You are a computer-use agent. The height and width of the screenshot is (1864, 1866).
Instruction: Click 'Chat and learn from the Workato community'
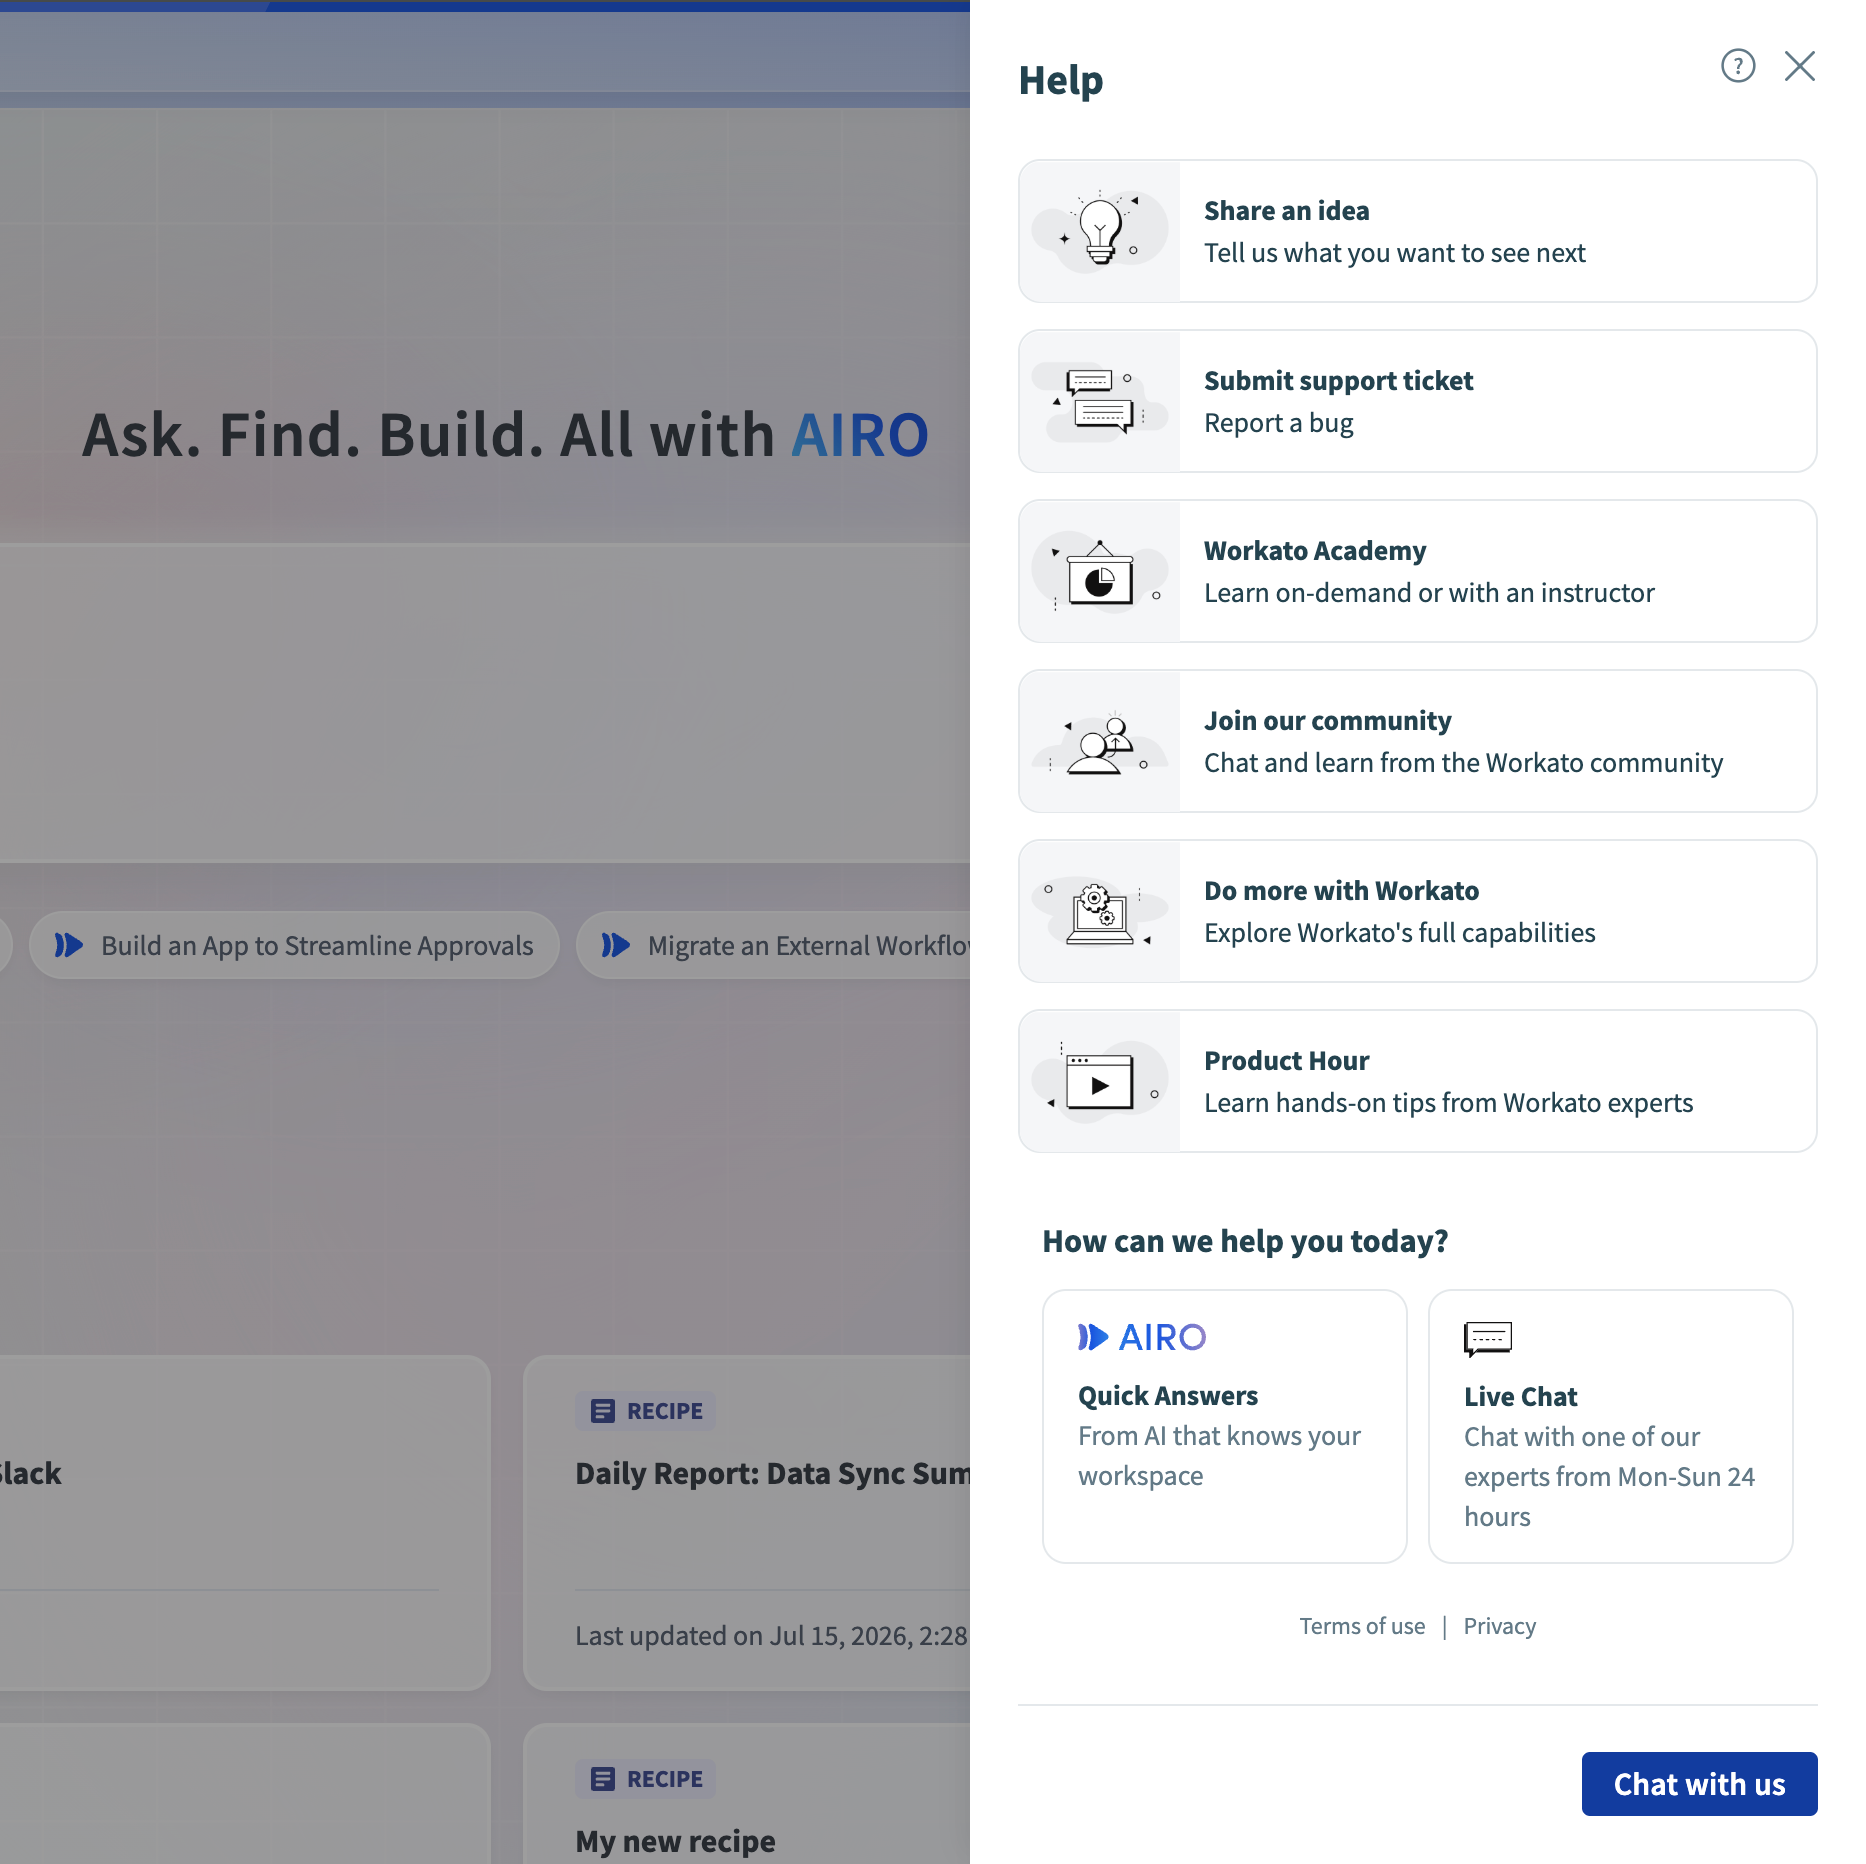click(x=1463, y=763)
